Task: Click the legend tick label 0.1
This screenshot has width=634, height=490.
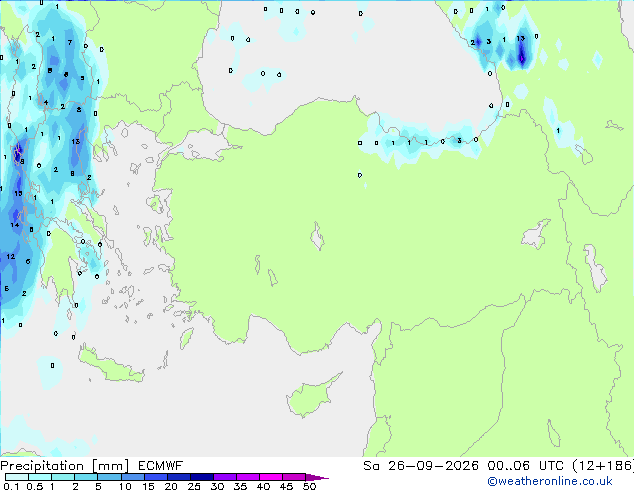Action: [x=11, y=486]
